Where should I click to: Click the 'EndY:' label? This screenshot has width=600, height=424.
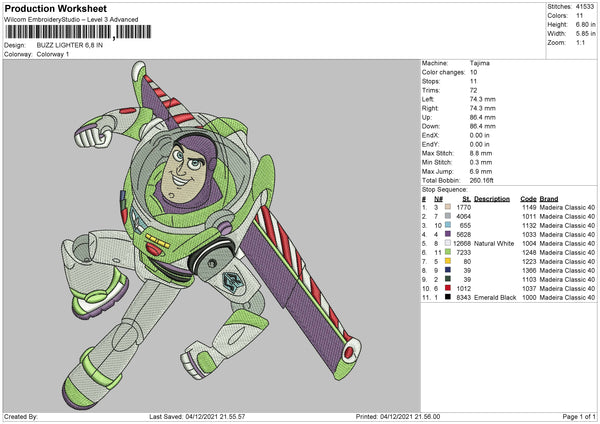pos(430,144)
